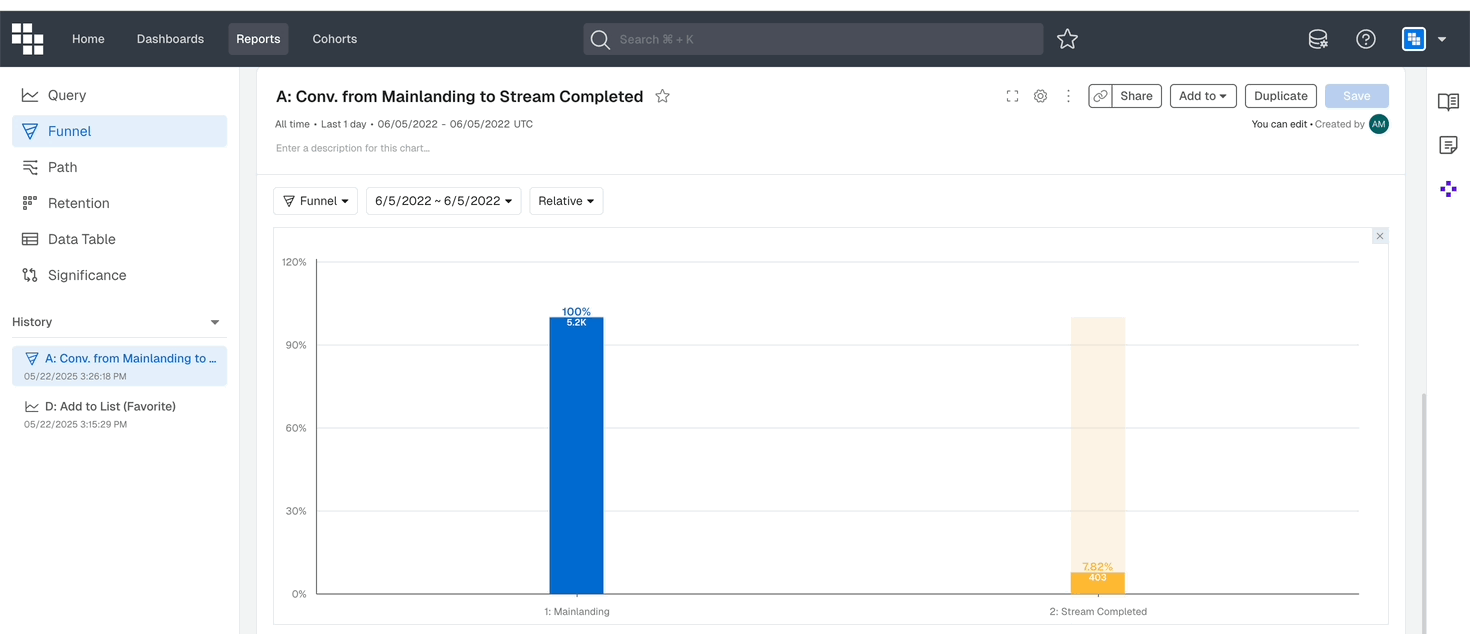This screenshot has height=634, width=1470.
Task: Collapse the History section arrow
Action: (x=214, y=322)
